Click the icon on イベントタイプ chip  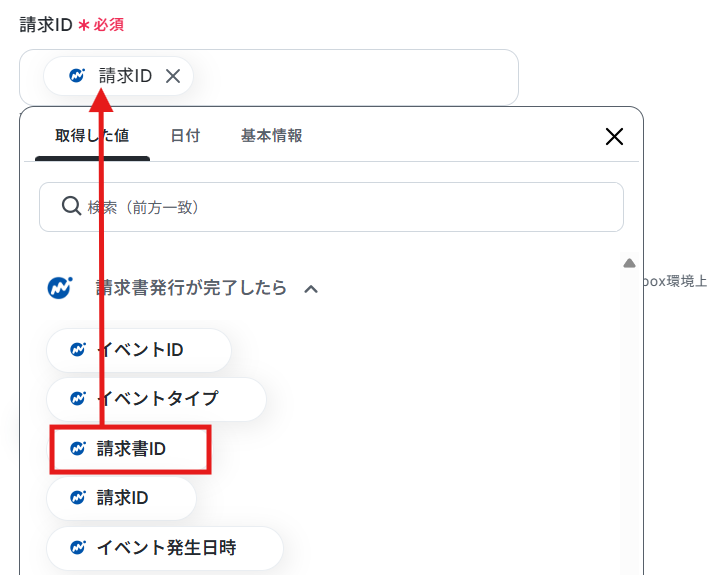tap(78, 398)
